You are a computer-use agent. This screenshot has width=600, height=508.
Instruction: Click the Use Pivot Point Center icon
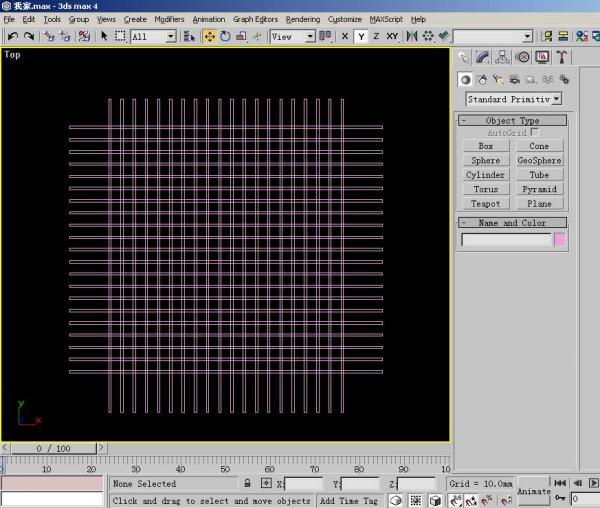click(325, 36)
